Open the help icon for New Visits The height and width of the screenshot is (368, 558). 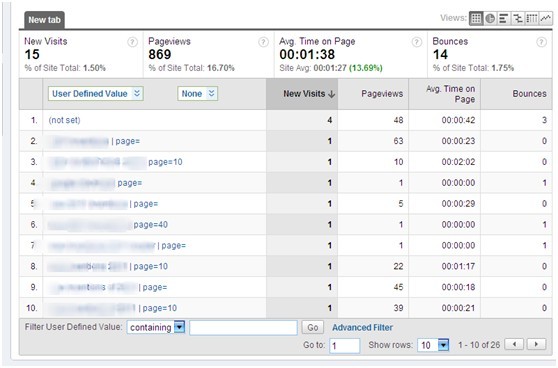pyautogui.click(x=132, y=42)
